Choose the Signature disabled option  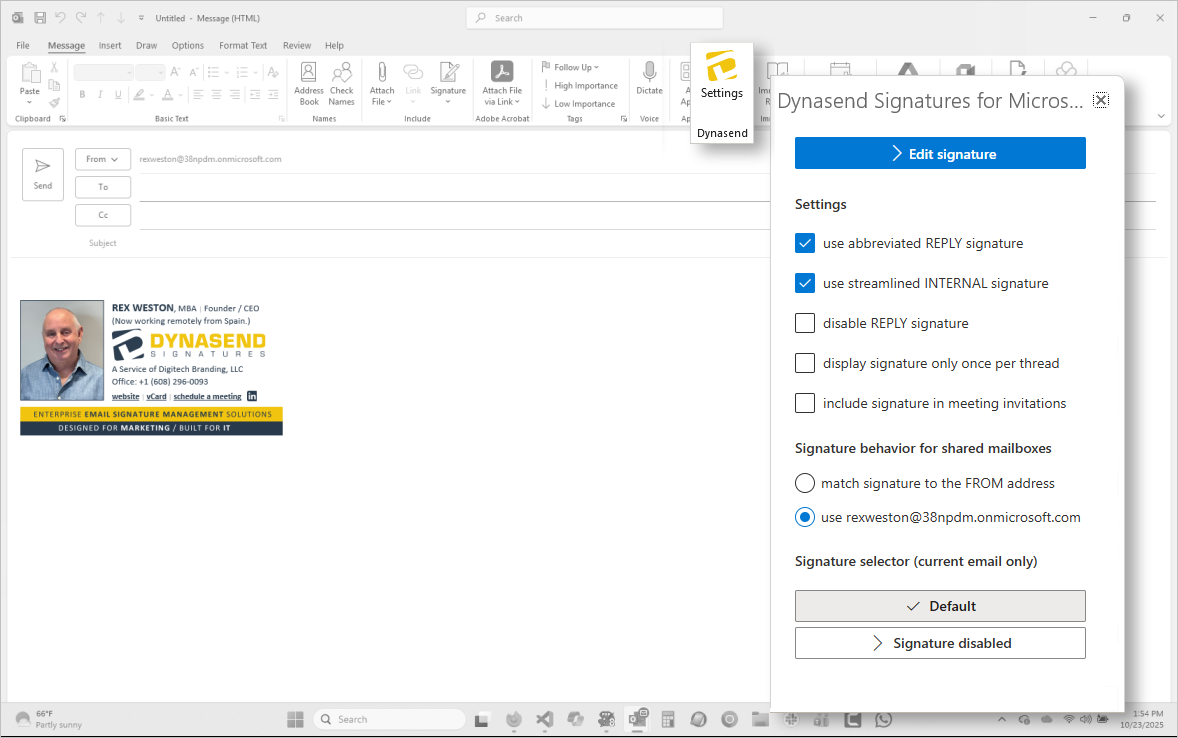point(939,642)
